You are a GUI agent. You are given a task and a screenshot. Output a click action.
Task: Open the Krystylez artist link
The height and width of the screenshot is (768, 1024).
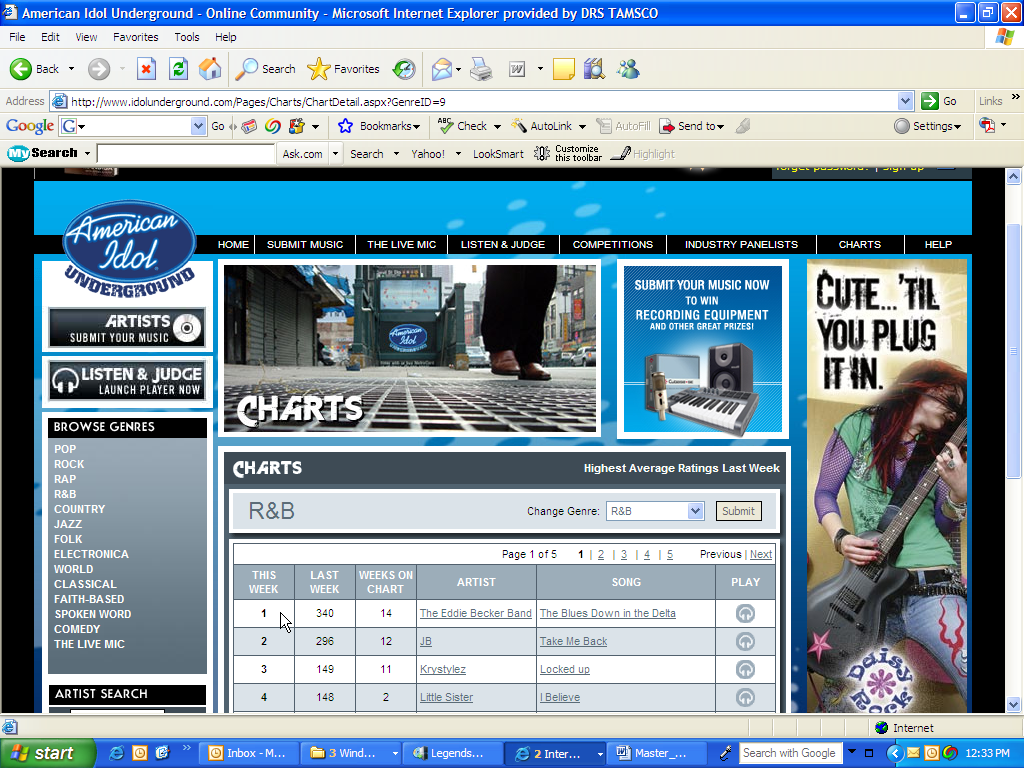tap(443, 669)
